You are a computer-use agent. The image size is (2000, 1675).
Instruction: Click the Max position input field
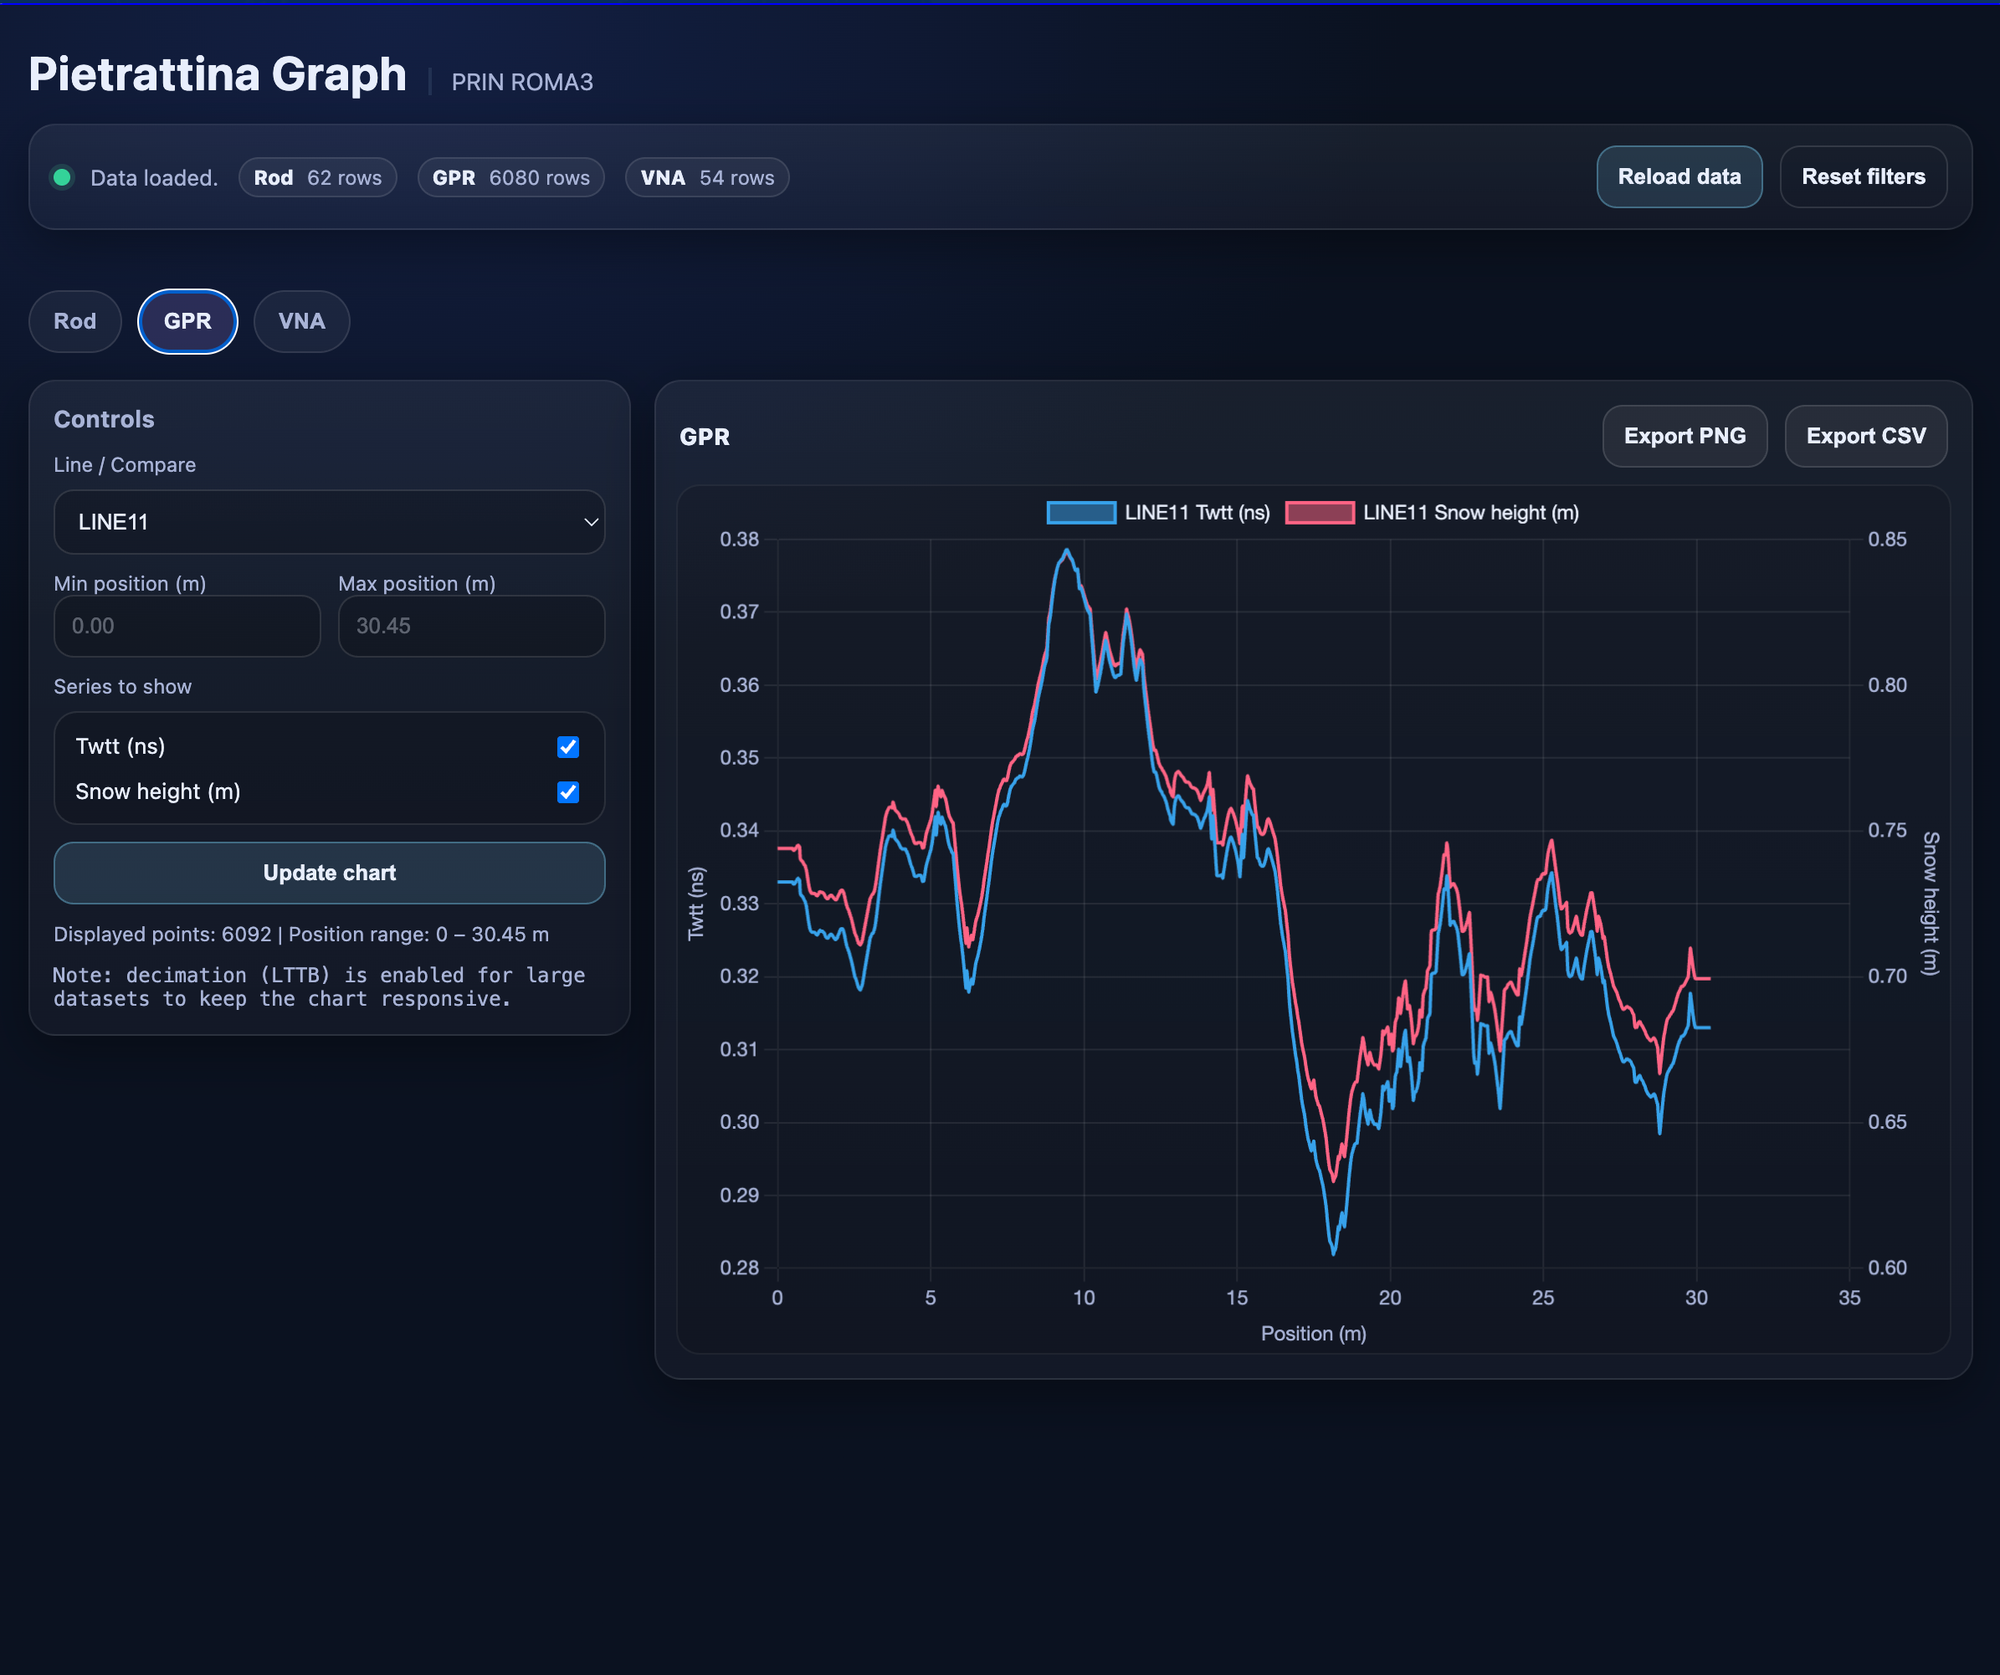click(471, 626)
